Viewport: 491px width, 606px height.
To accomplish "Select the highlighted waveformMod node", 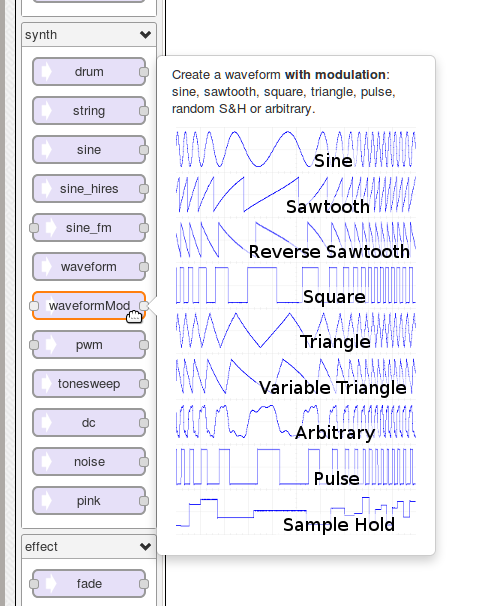I will [89, 306].
